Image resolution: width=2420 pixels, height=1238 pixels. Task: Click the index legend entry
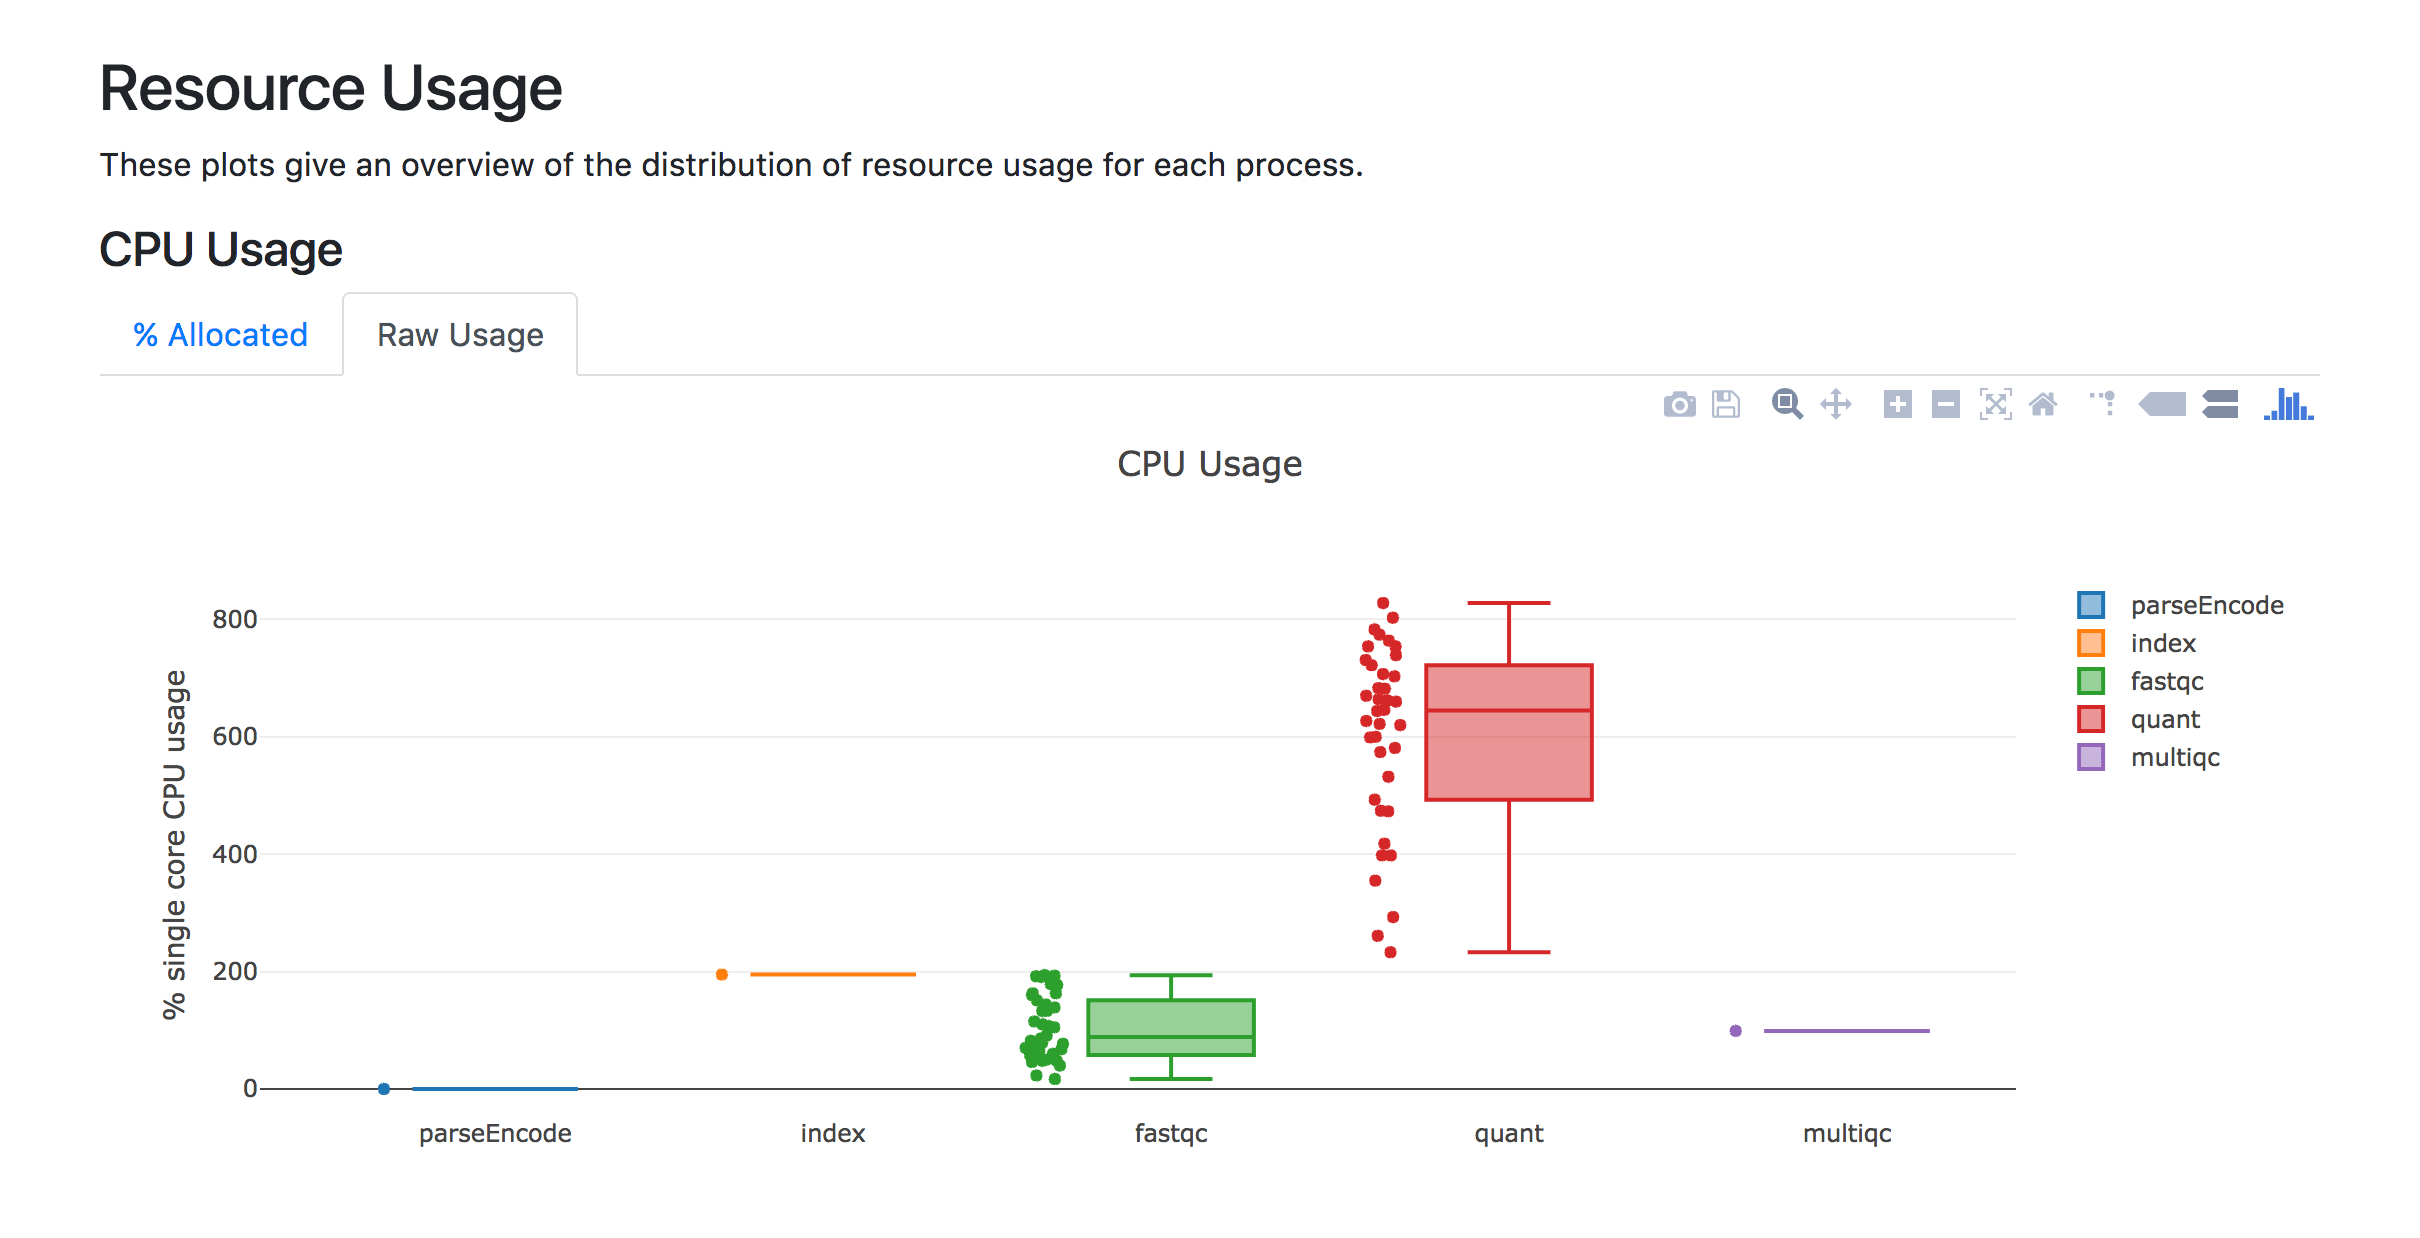(2163, 643)
